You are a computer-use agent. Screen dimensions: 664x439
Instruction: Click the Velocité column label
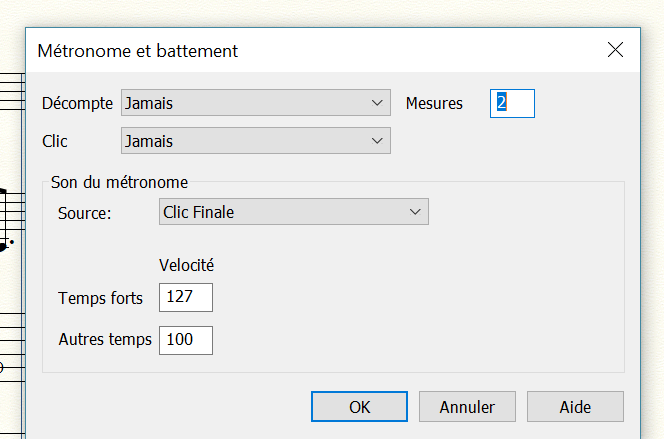point(187,265)
